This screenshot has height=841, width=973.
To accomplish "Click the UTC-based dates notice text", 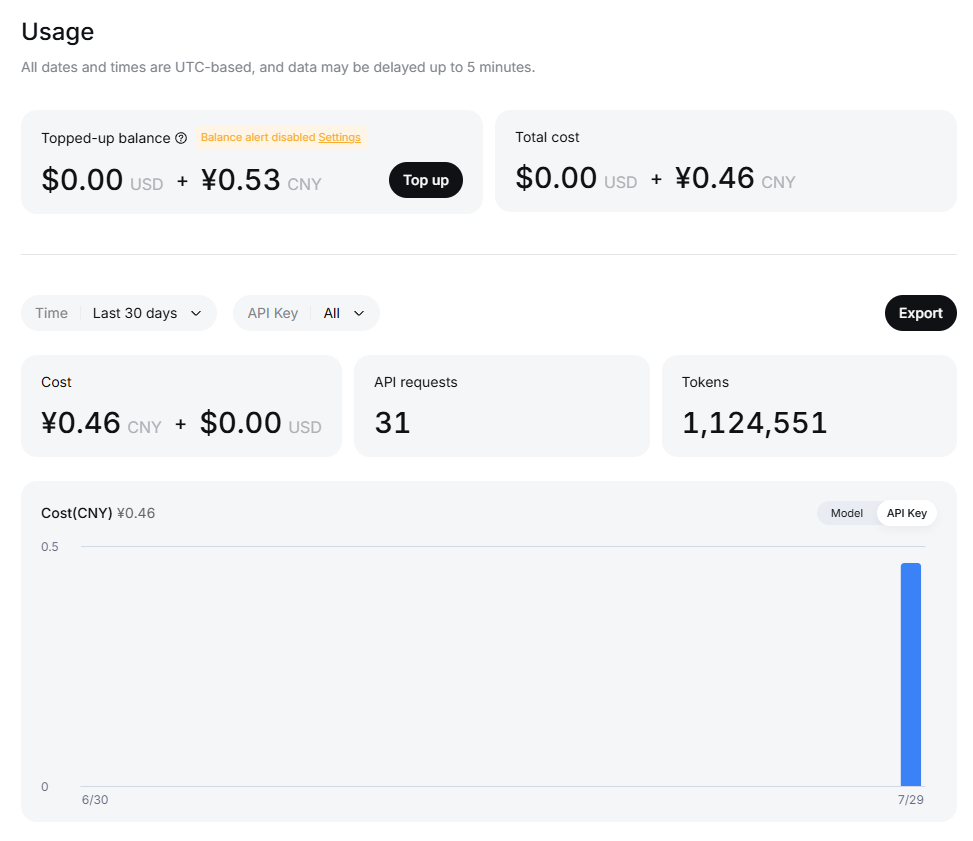I will point(278,67).
